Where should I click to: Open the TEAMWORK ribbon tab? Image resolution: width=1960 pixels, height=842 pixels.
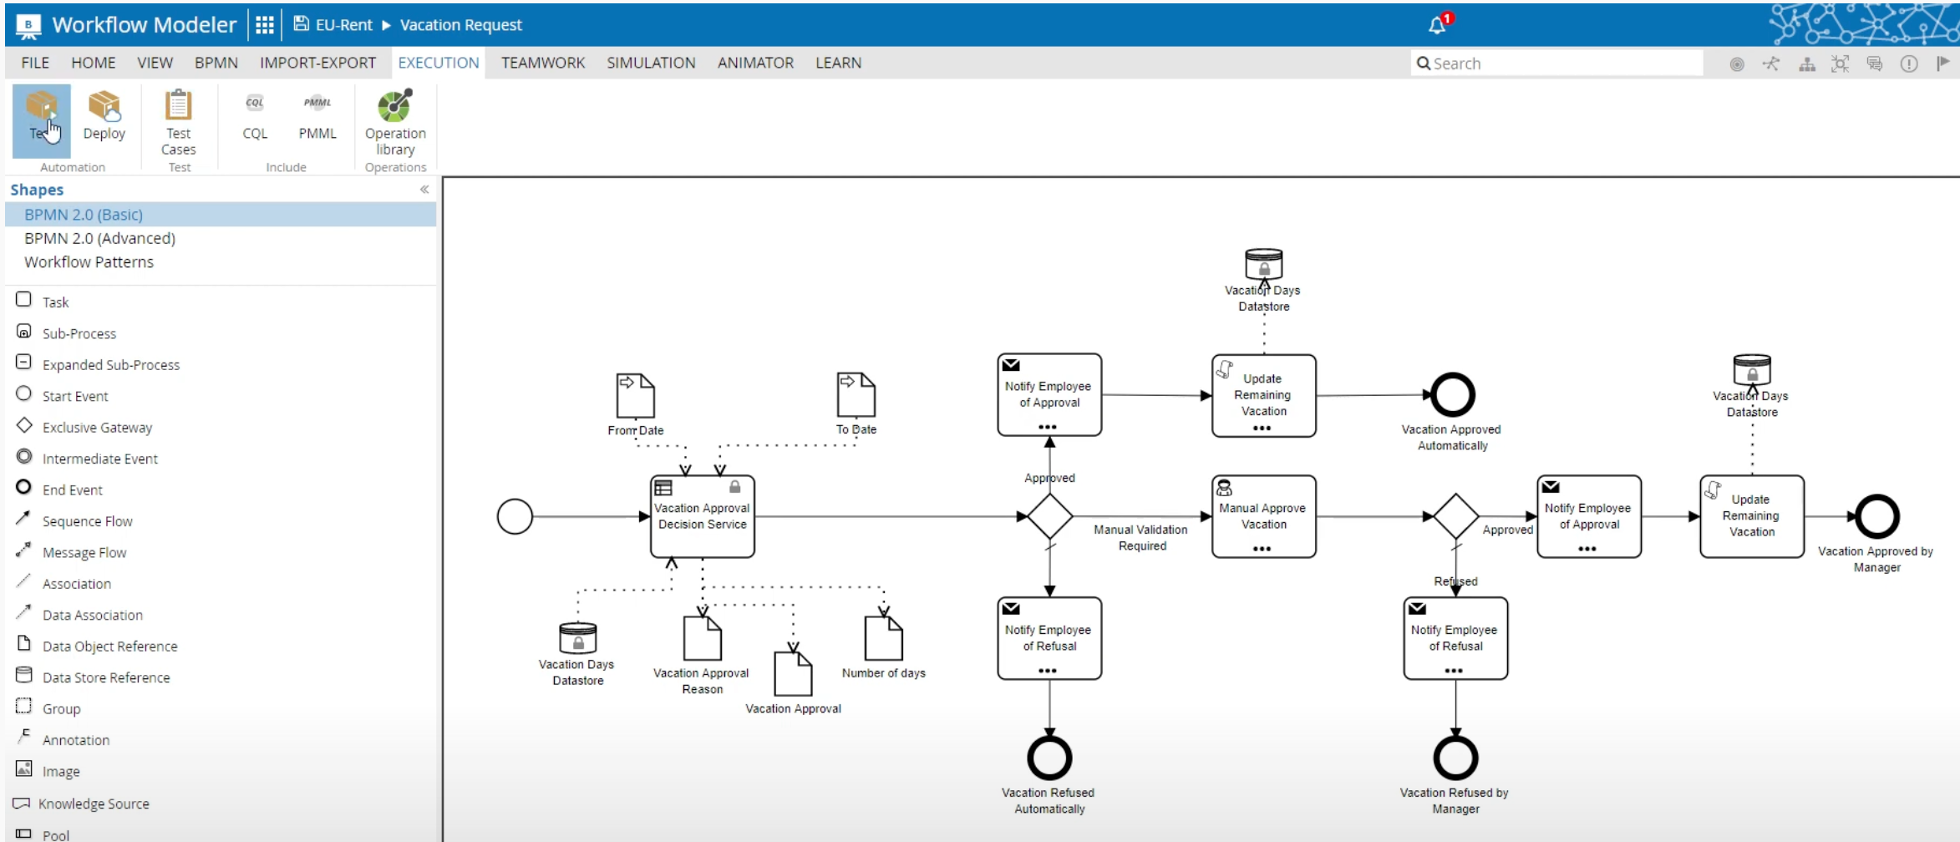click(x=543, y=62)
